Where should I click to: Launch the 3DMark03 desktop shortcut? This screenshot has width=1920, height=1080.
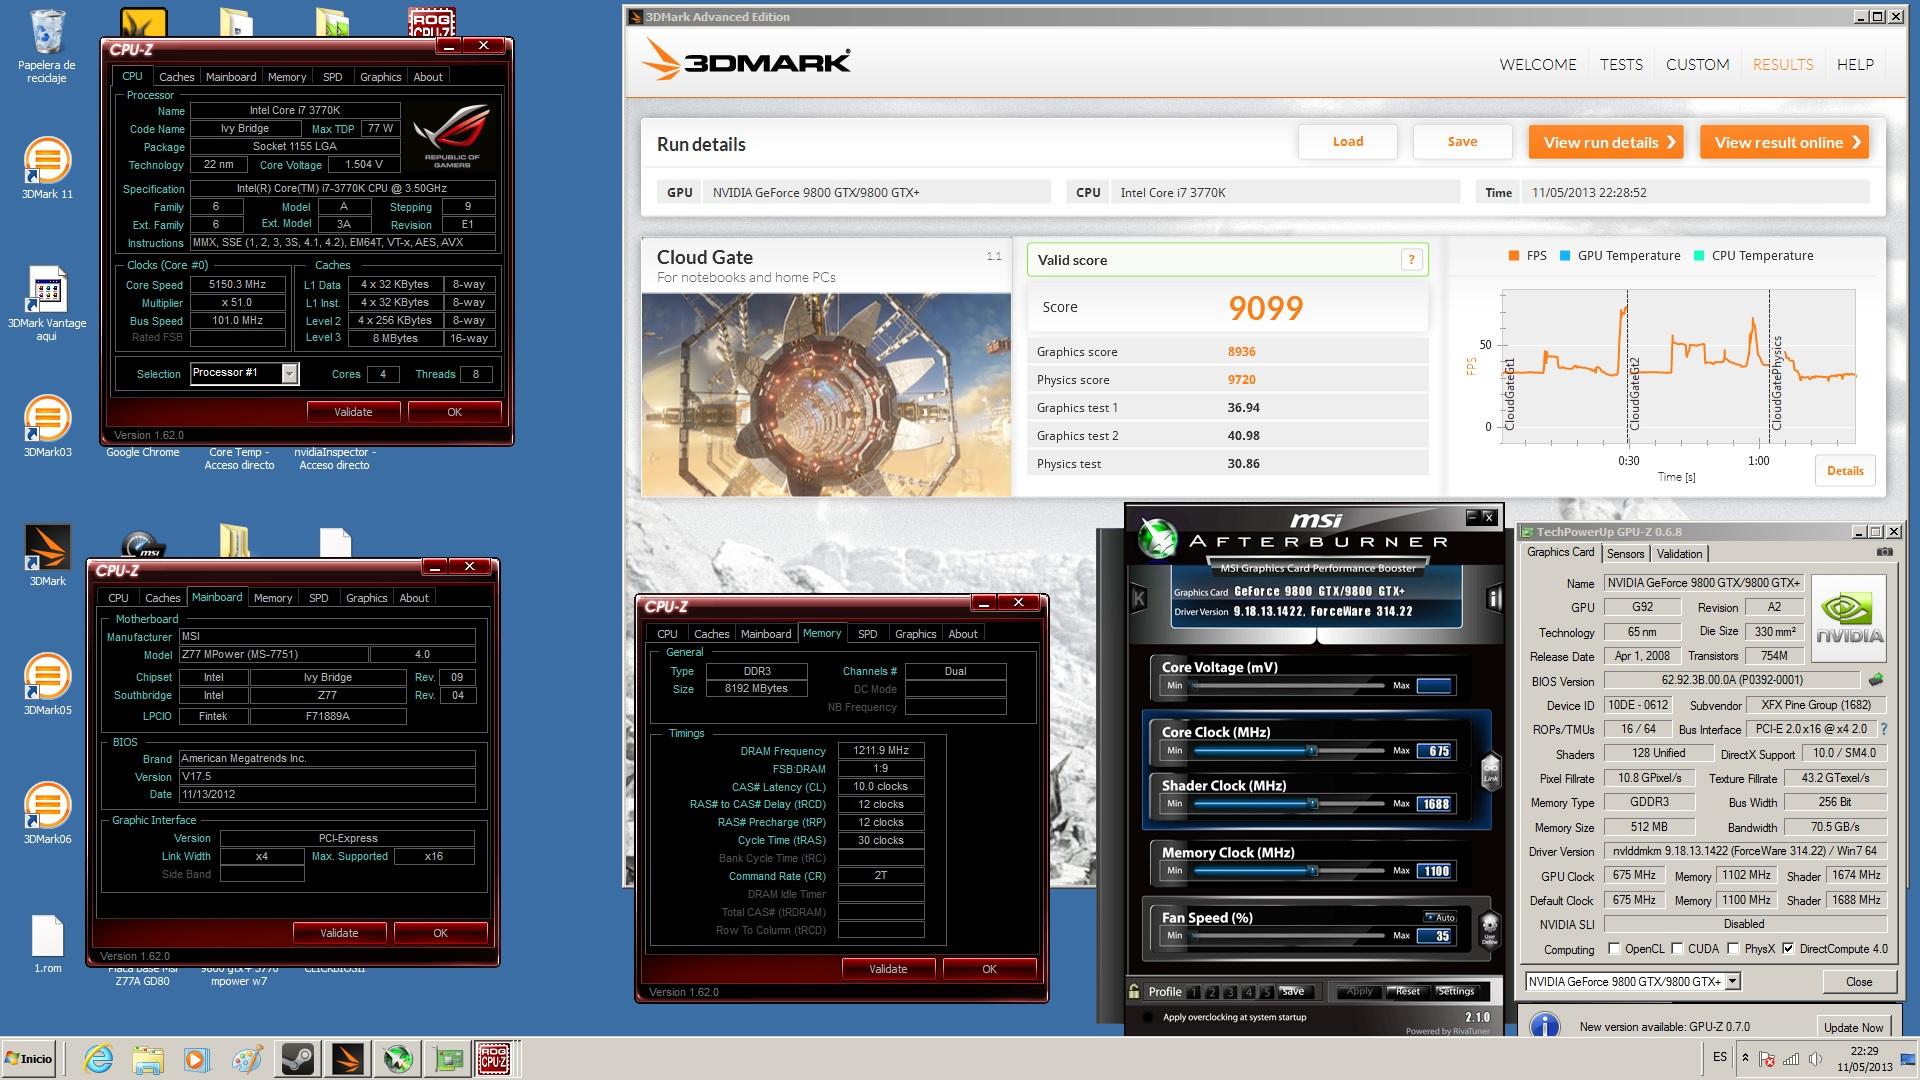[47, 426]
